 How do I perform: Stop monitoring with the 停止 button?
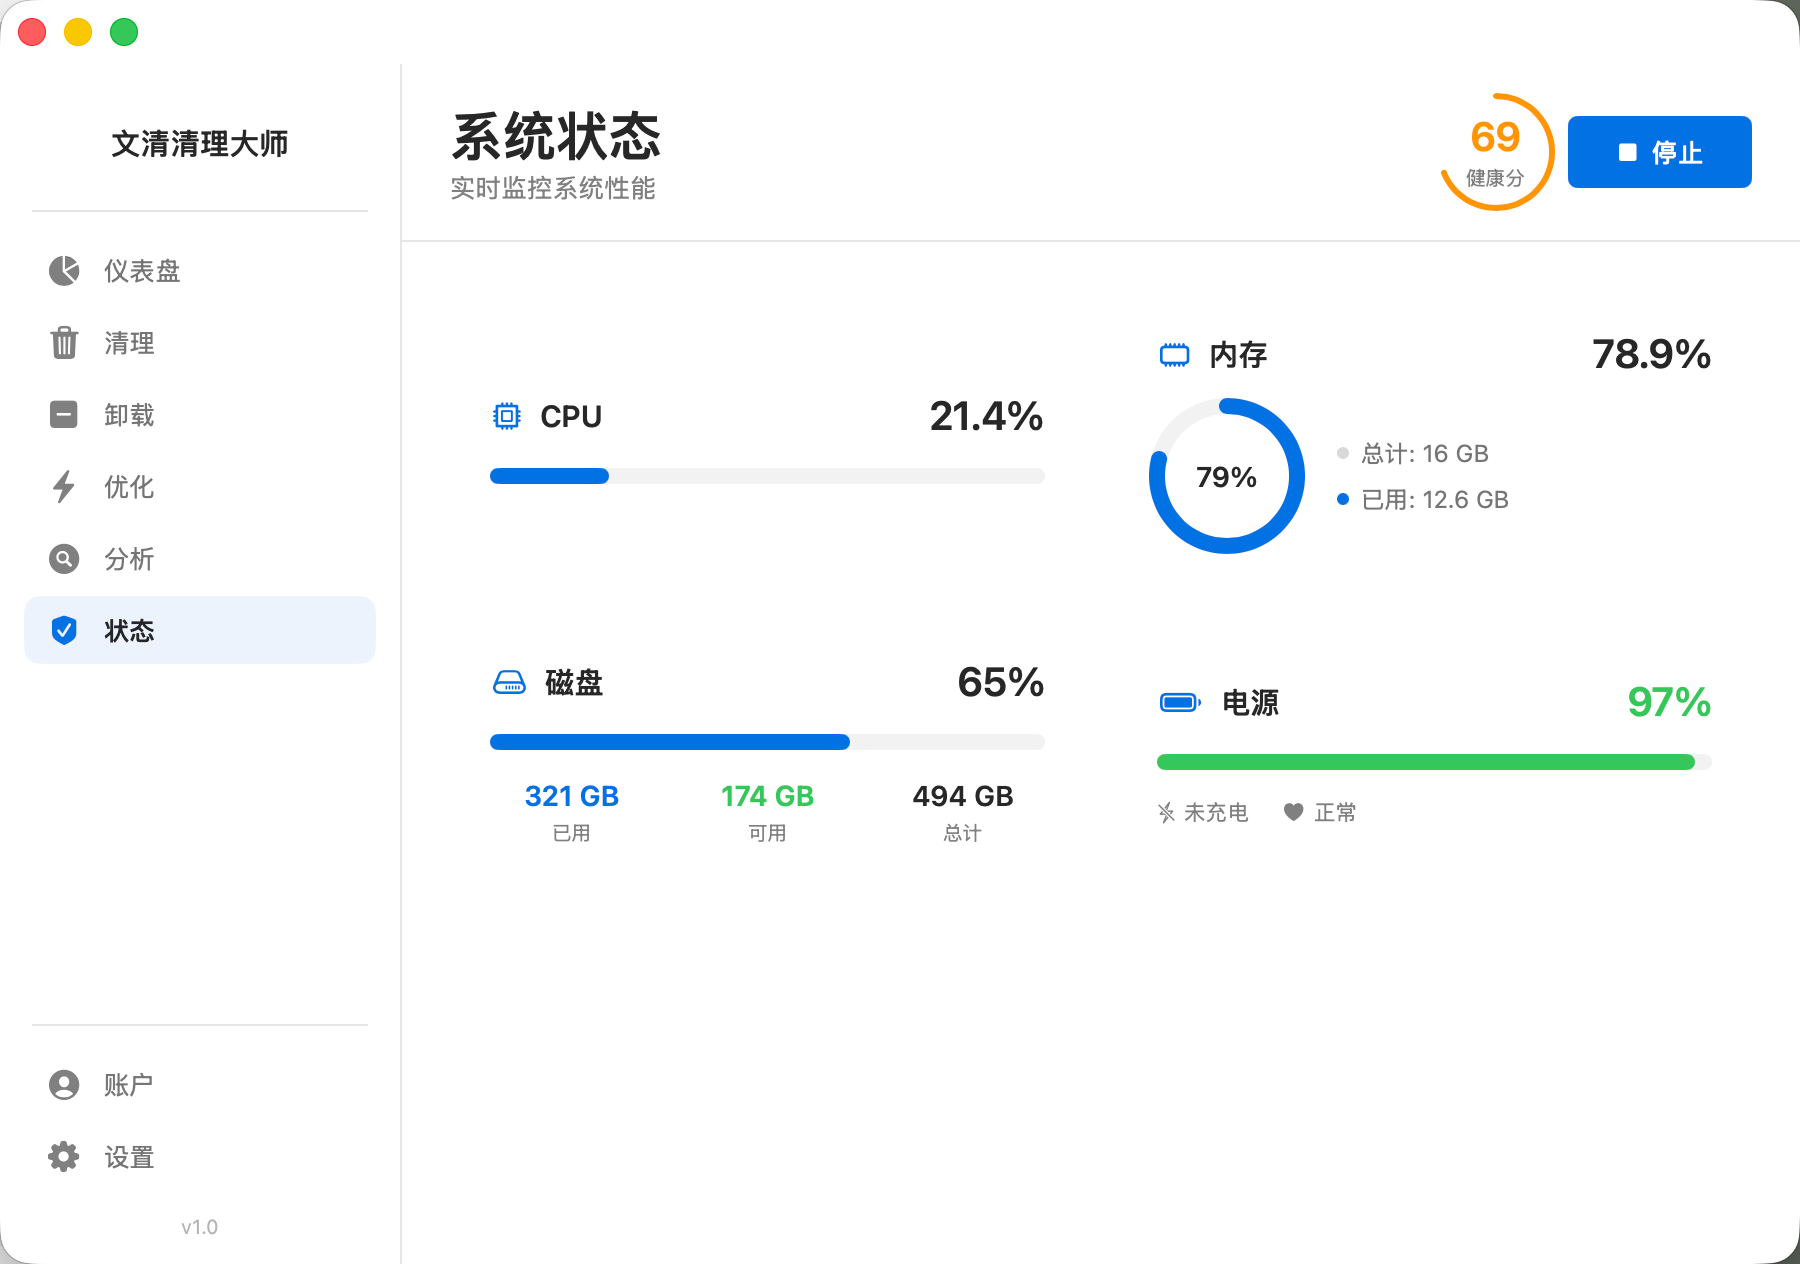pyautogui.click(x=1660, y=152)
